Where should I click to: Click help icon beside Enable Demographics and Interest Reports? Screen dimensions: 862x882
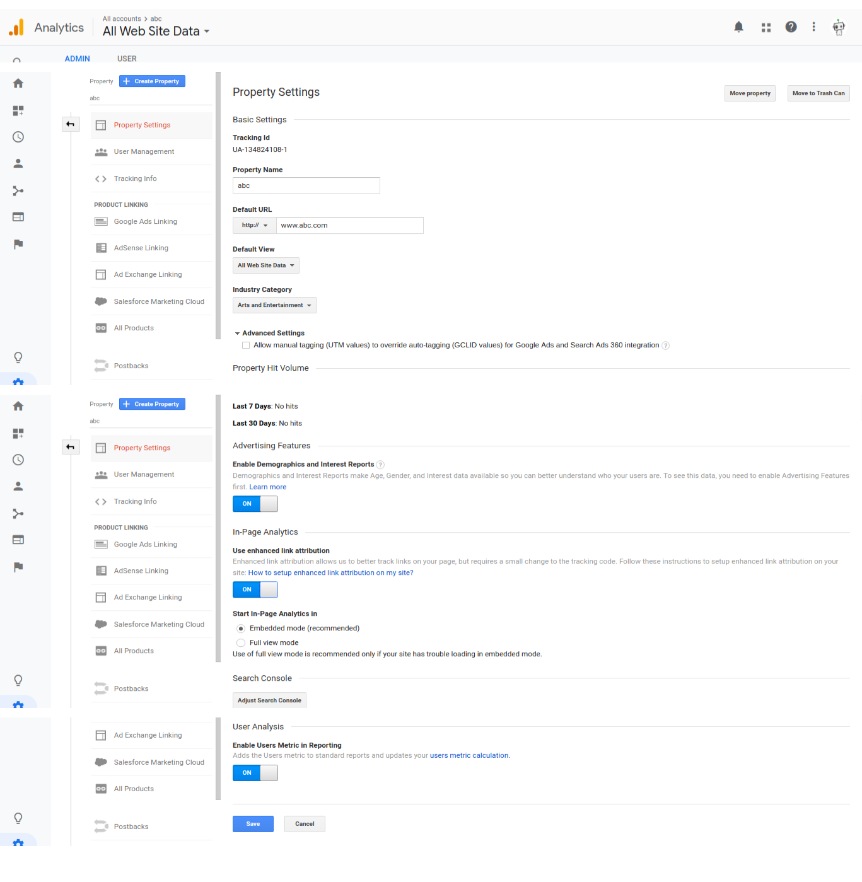point(381,464)
